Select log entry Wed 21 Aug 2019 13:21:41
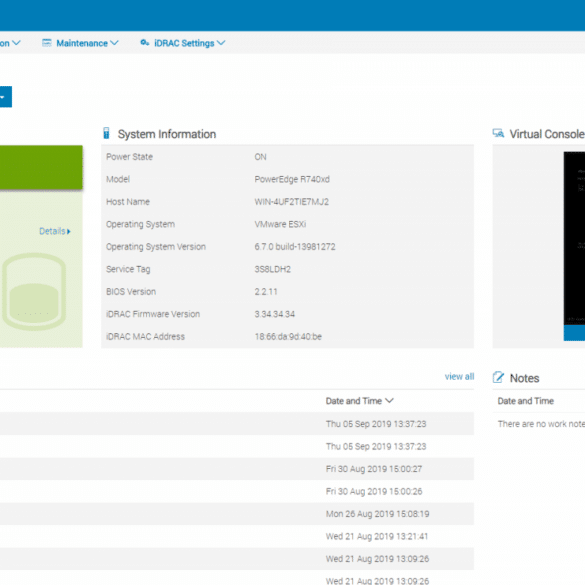 point(377,536)
